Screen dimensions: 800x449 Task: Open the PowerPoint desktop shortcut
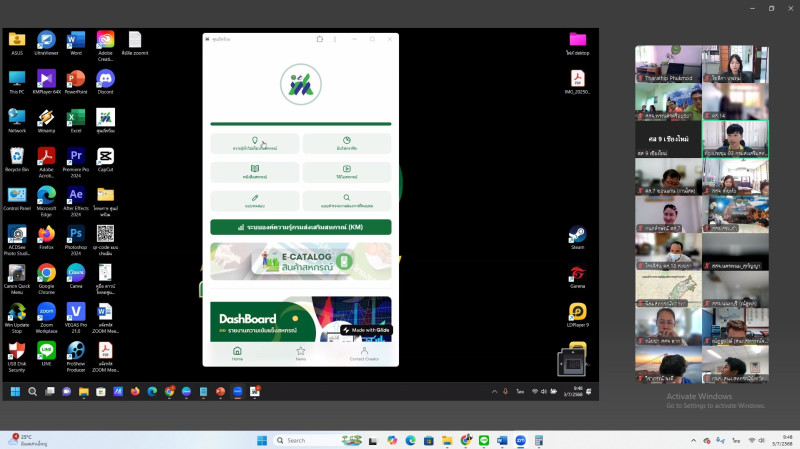(x=76, y=82)
